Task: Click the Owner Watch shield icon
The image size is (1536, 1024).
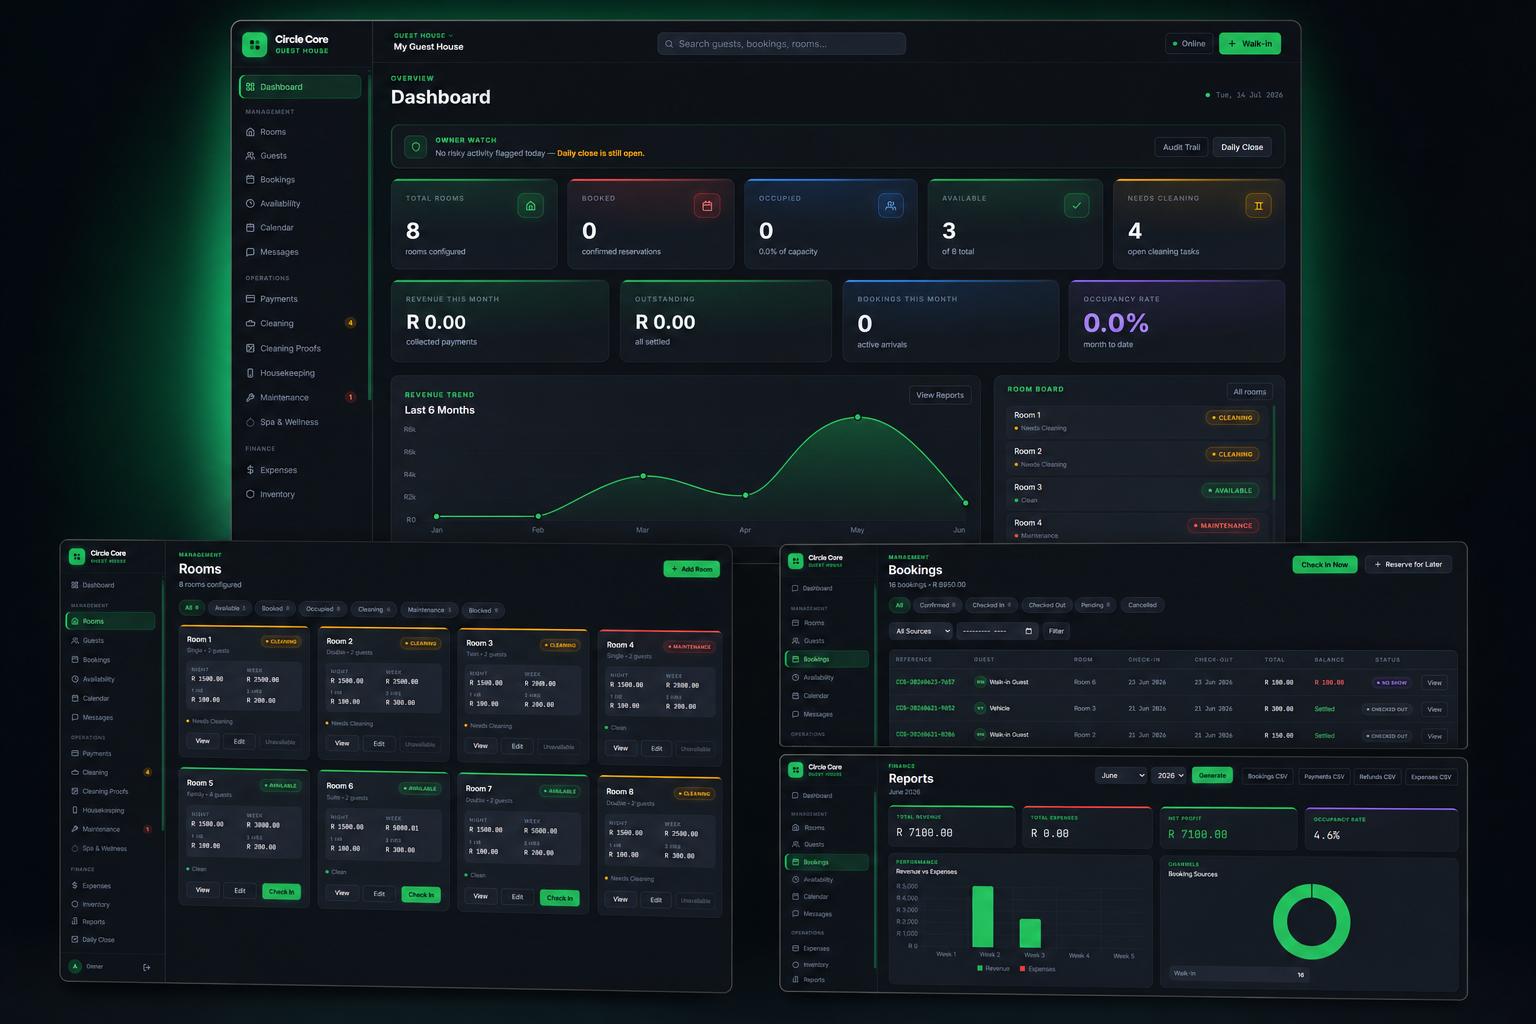Action: pyautogui.click(x=416, y=147)
